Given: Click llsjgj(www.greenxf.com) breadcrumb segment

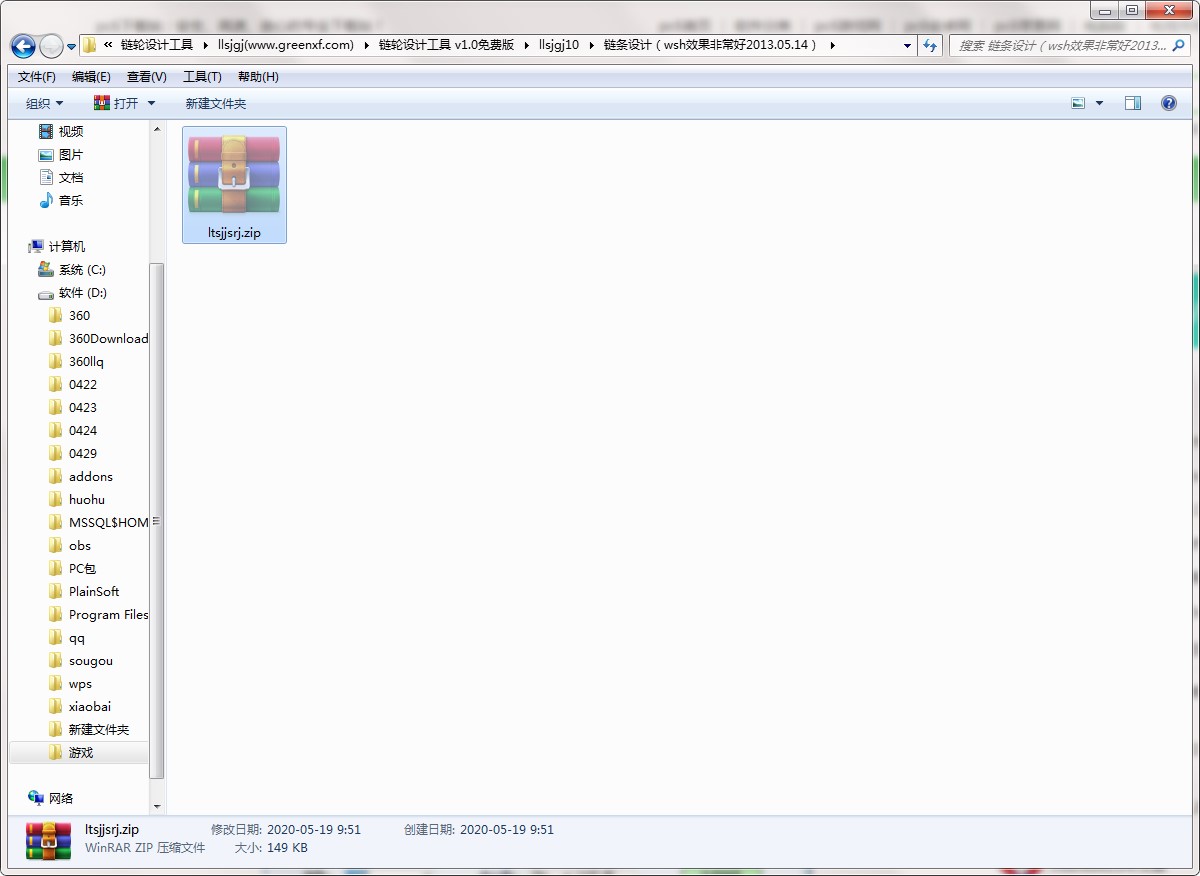Looking at the screenshot, I should [x=286, y=45].
